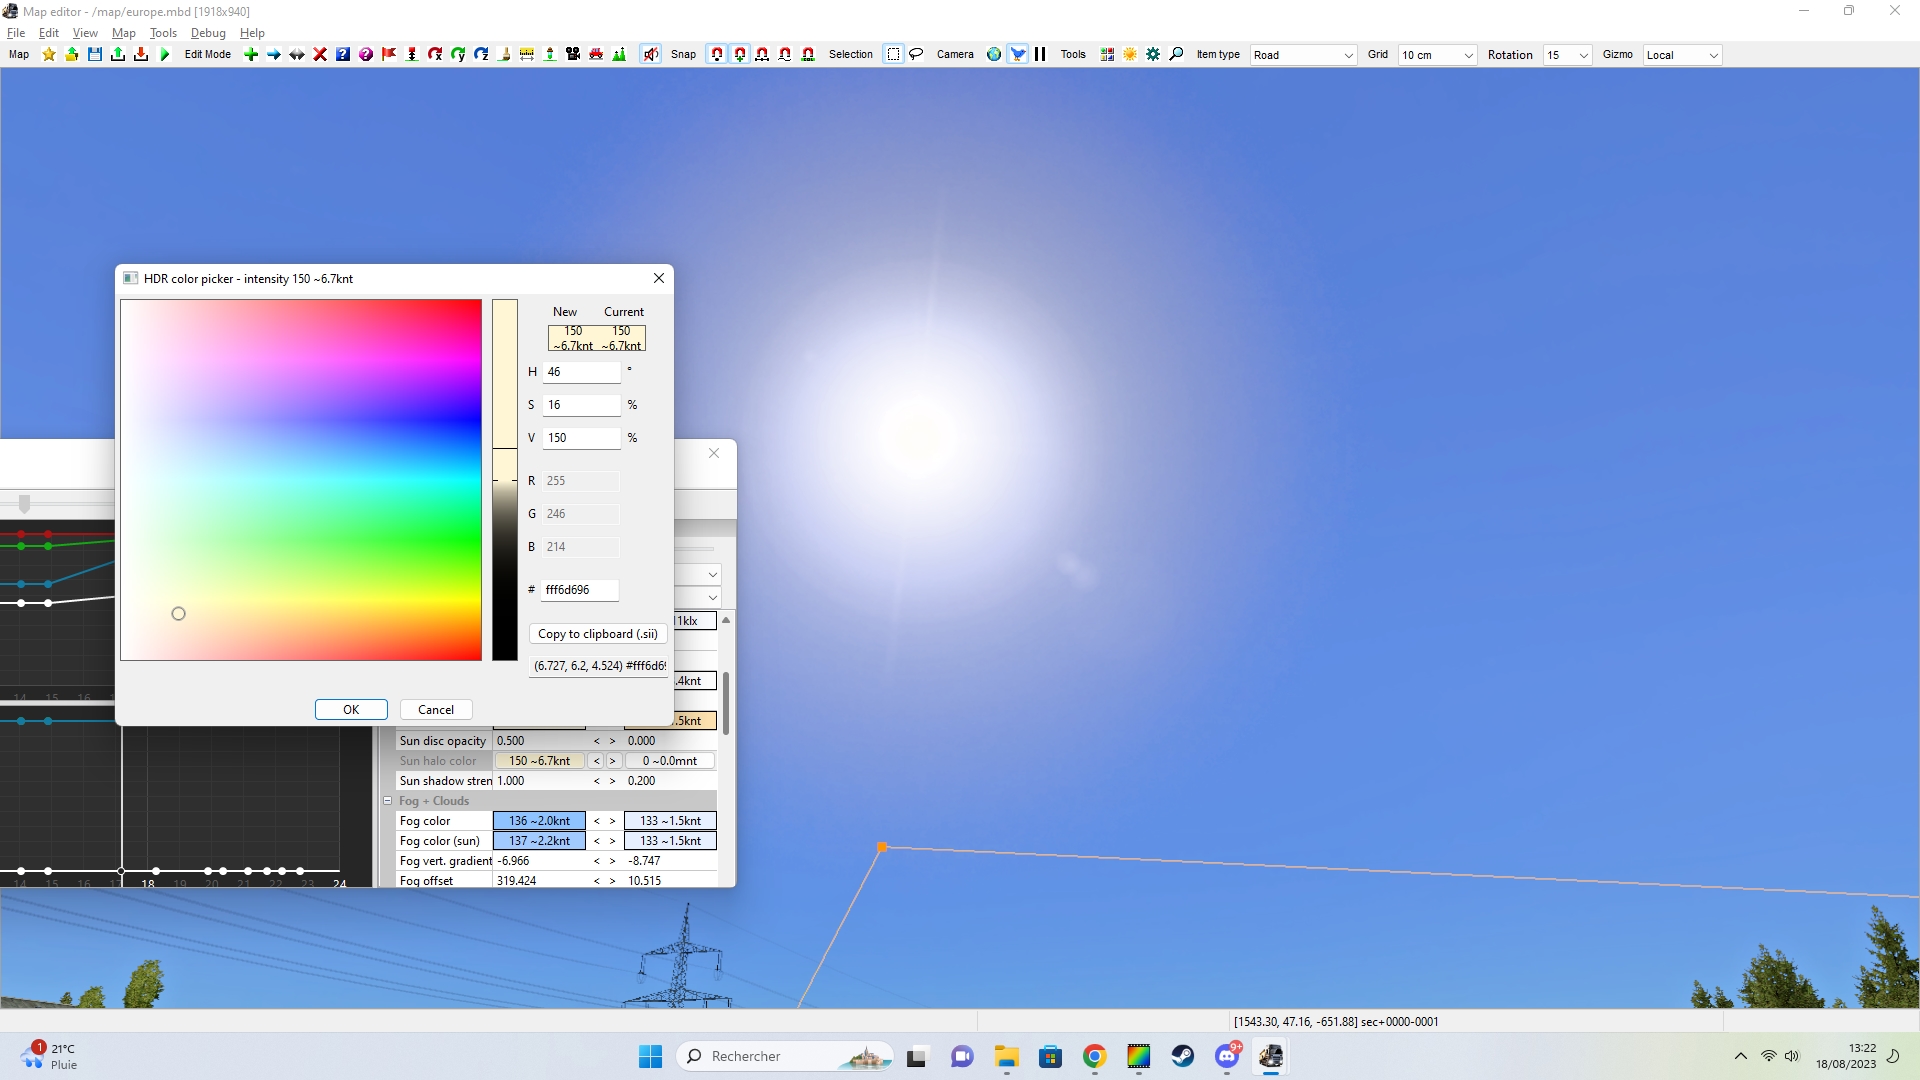Toggle the rectangle selection mode
The image size is (1920, 1080).
pos(893,55)
